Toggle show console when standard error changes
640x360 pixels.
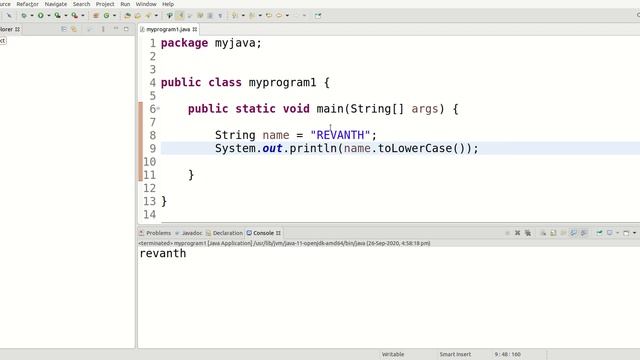pyautogui.click(x=584, y=233)
